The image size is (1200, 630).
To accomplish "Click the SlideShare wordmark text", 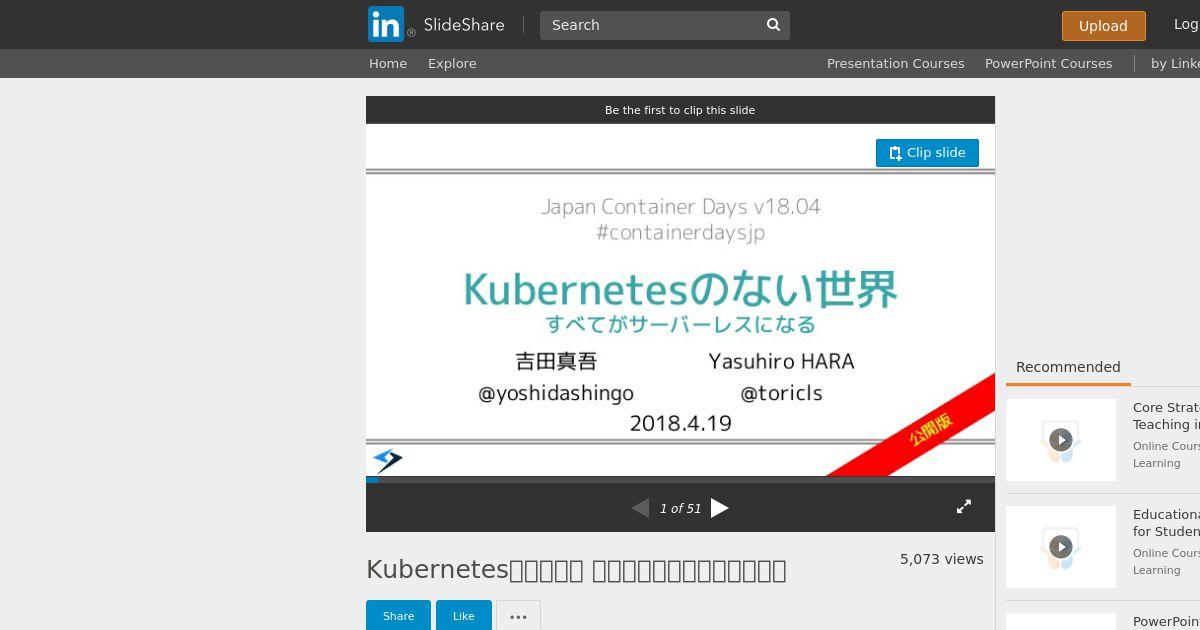I will pyautogui.click(x=464, y=25).
